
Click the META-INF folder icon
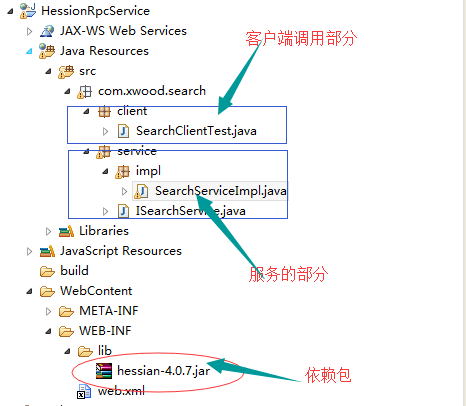(x=66, y=311)
